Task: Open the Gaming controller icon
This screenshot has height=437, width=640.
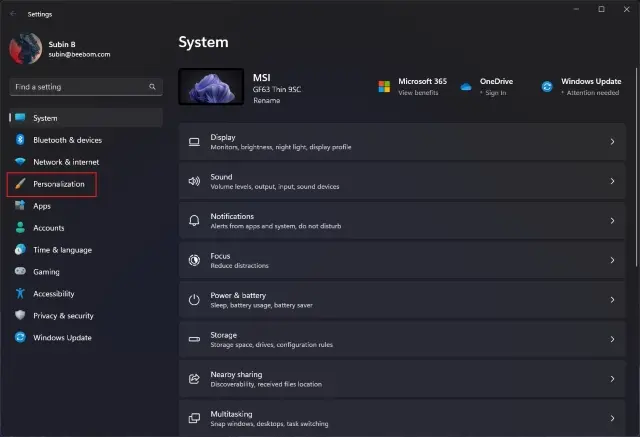Action: 20,271
